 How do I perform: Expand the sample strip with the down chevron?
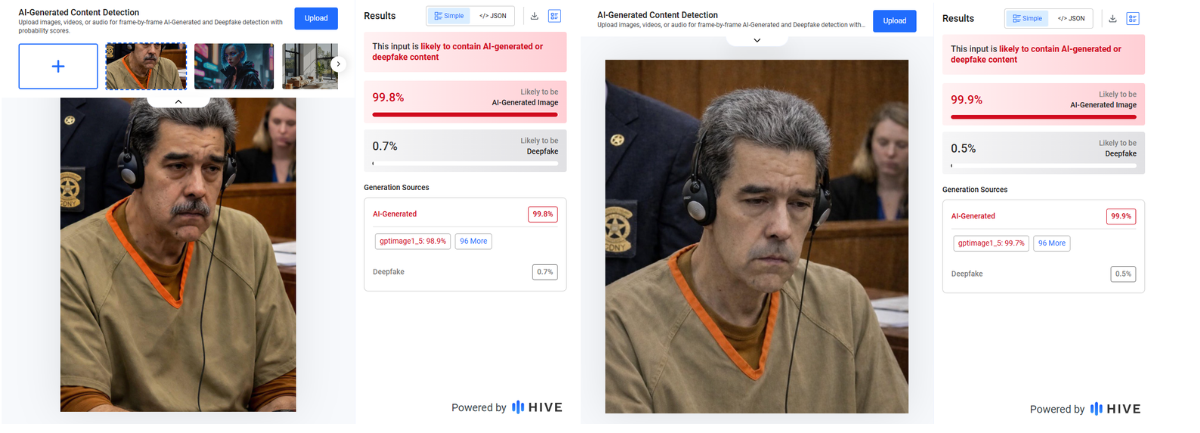click(x=757, y=40)
